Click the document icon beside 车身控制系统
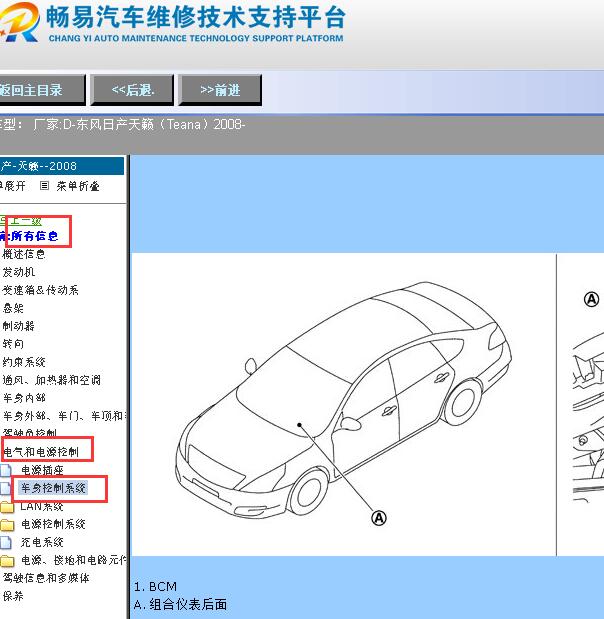Viewport: 604px width, 619px height. click(x=6, y=488)
